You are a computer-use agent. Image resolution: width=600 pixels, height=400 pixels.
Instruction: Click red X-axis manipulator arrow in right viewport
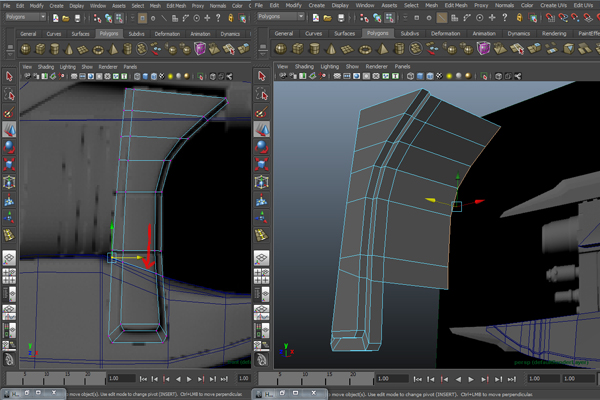(479, 201)
